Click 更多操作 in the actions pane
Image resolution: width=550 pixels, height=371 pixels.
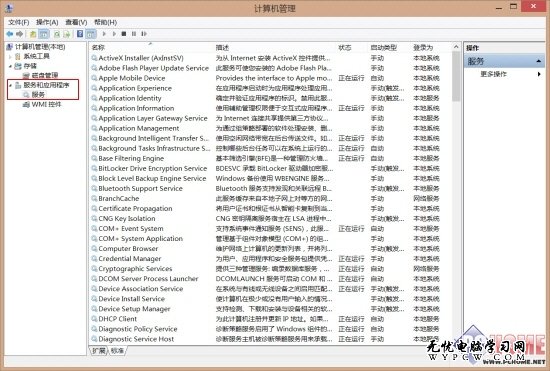click(x=494, y=74)
